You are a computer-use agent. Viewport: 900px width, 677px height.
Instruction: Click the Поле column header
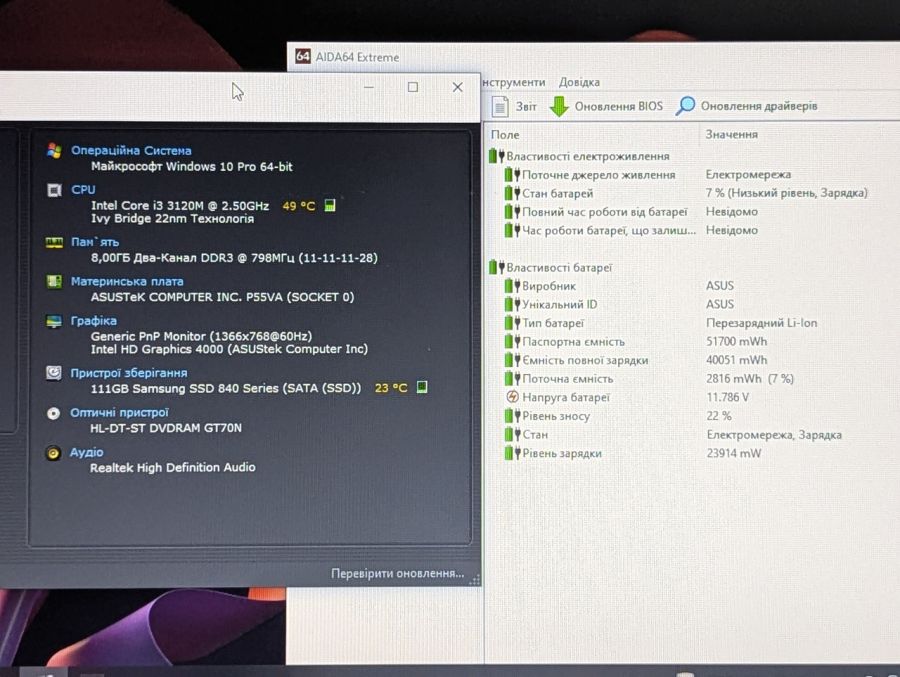[505, 134]
